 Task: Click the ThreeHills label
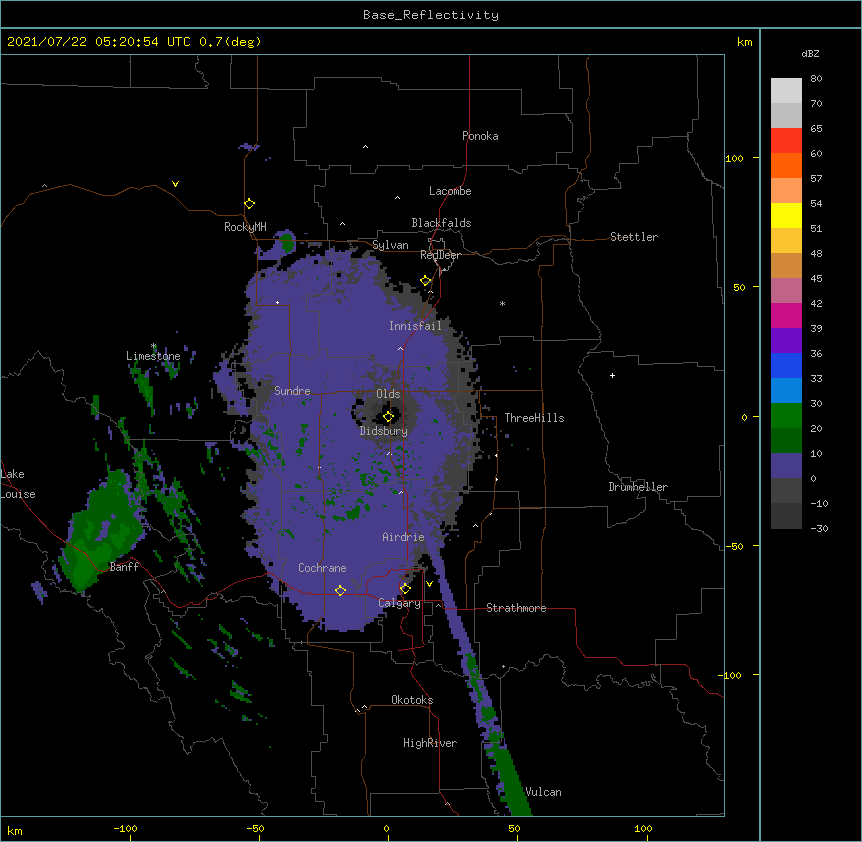534,418
